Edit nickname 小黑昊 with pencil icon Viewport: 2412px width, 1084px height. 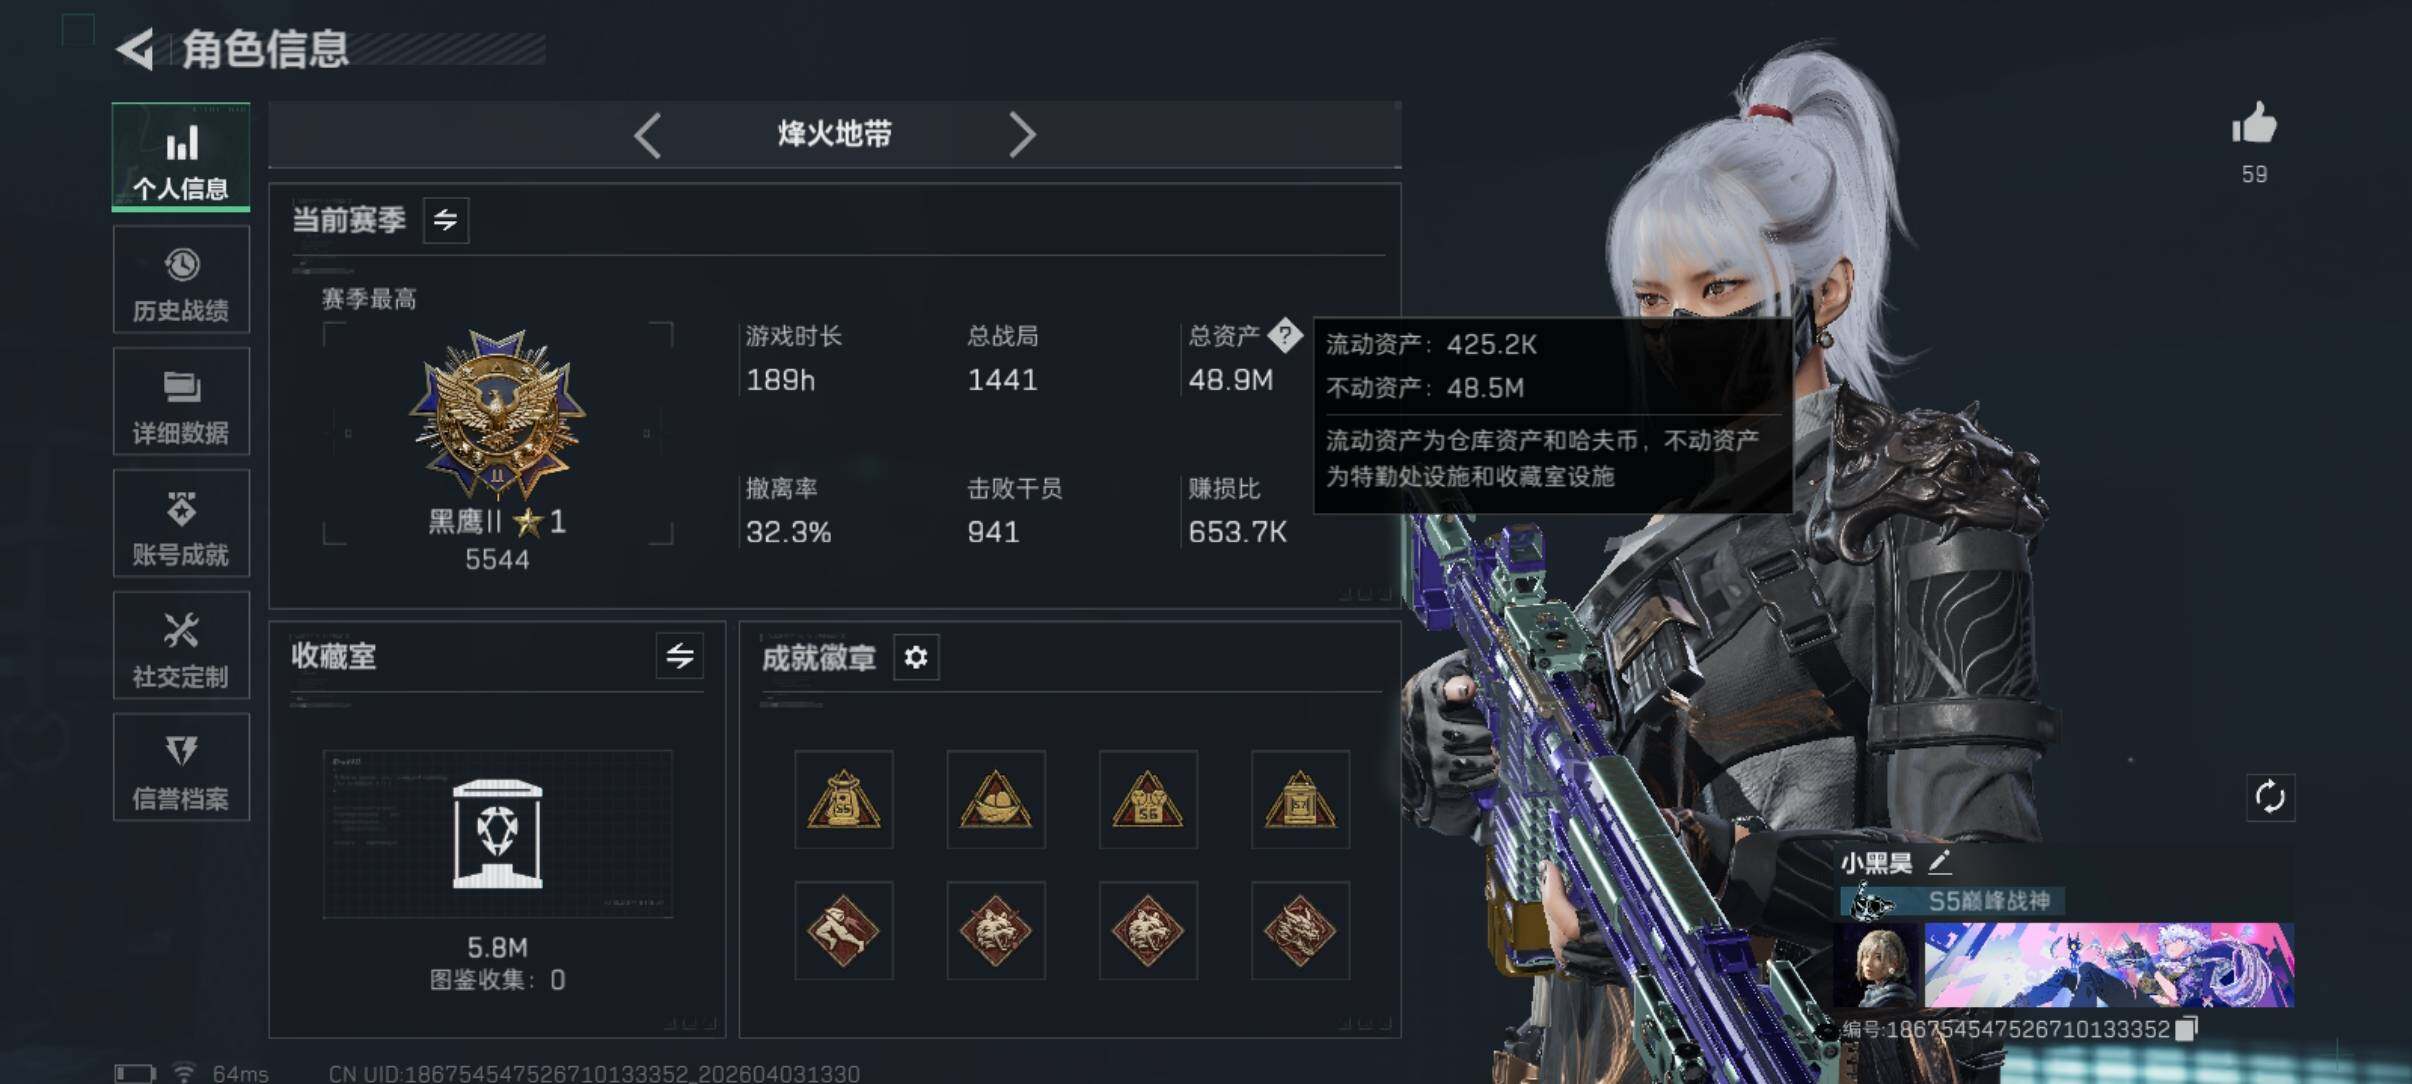pyautogui.click(x=1939, y=861)
